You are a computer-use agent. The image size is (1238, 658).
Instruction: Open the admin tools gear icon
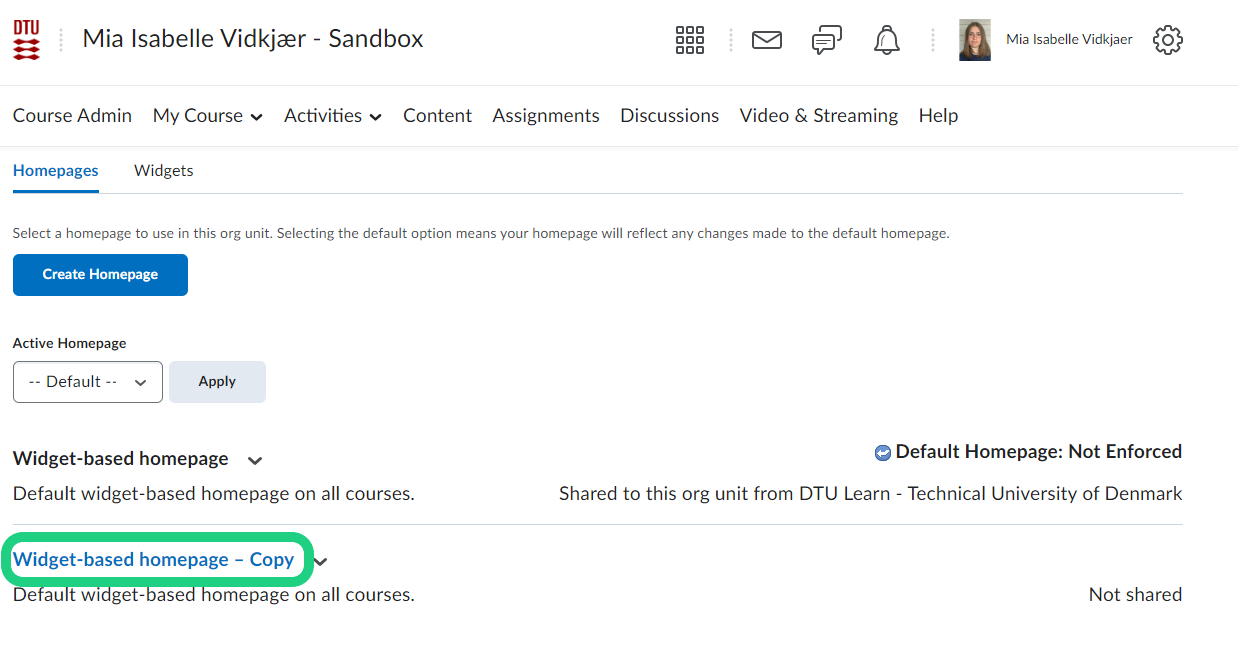coord(1167,40)
